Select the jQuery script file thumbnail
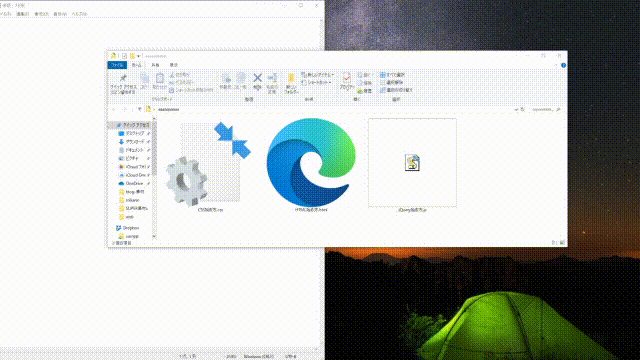This screenshot has width=640, height=360. point(412,165)
